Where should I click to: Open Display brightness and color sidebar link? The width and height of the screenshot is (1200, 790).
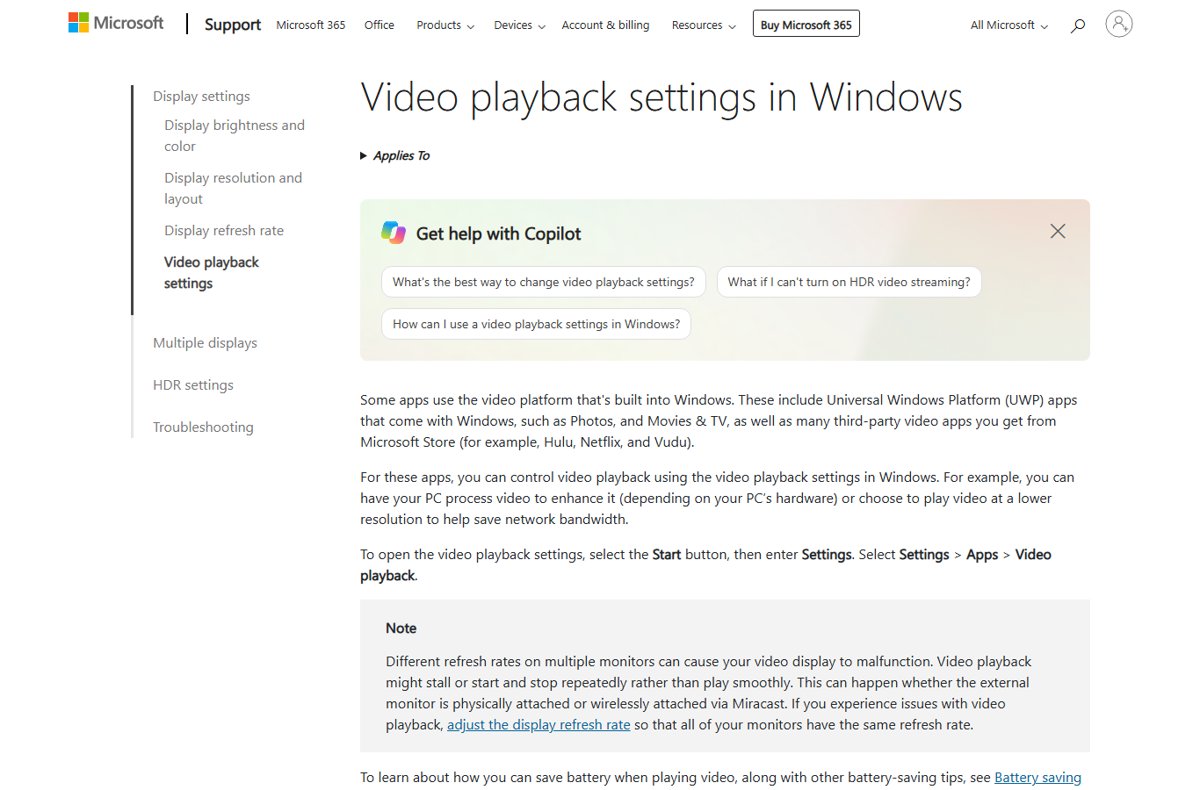click(x=234, y=135)
